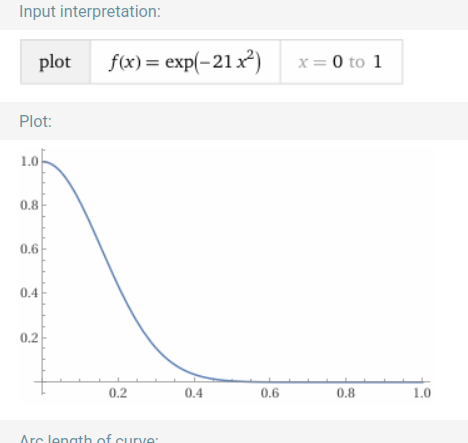Click the 0.6 label on x-axis
Image resolution: width=468 pixels, height=443 pixels.
[270, 393]
